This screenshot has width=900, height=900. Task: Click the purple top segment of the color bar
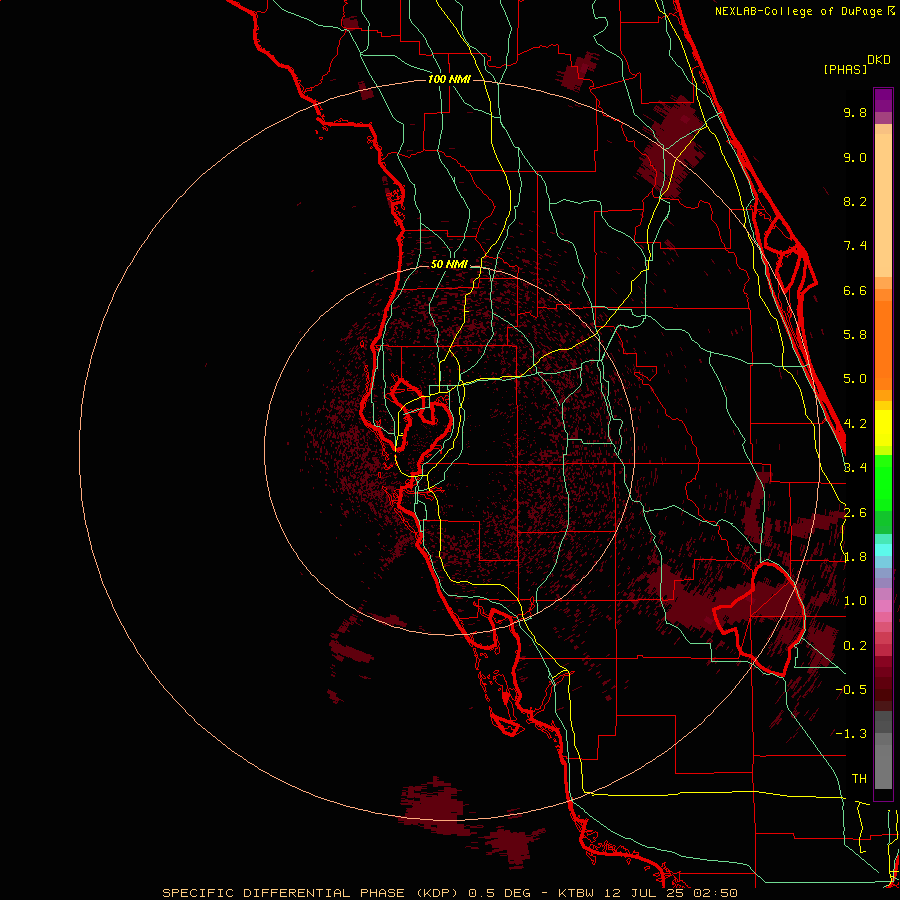pos(883,100)
